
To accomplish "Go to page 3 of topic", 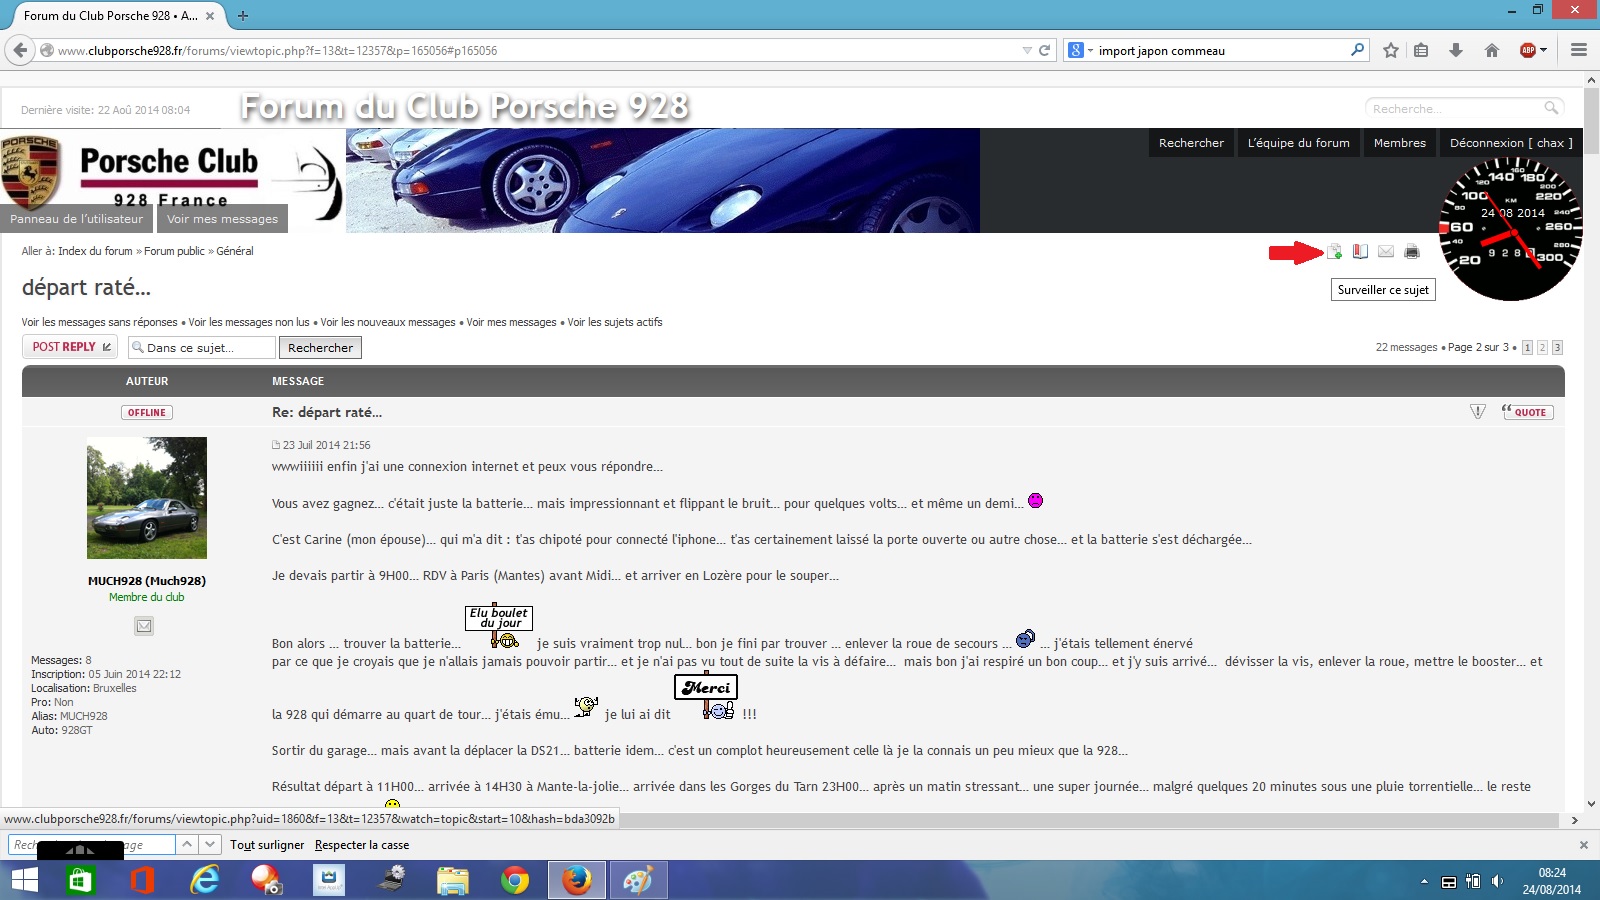I will [1557, 348].
